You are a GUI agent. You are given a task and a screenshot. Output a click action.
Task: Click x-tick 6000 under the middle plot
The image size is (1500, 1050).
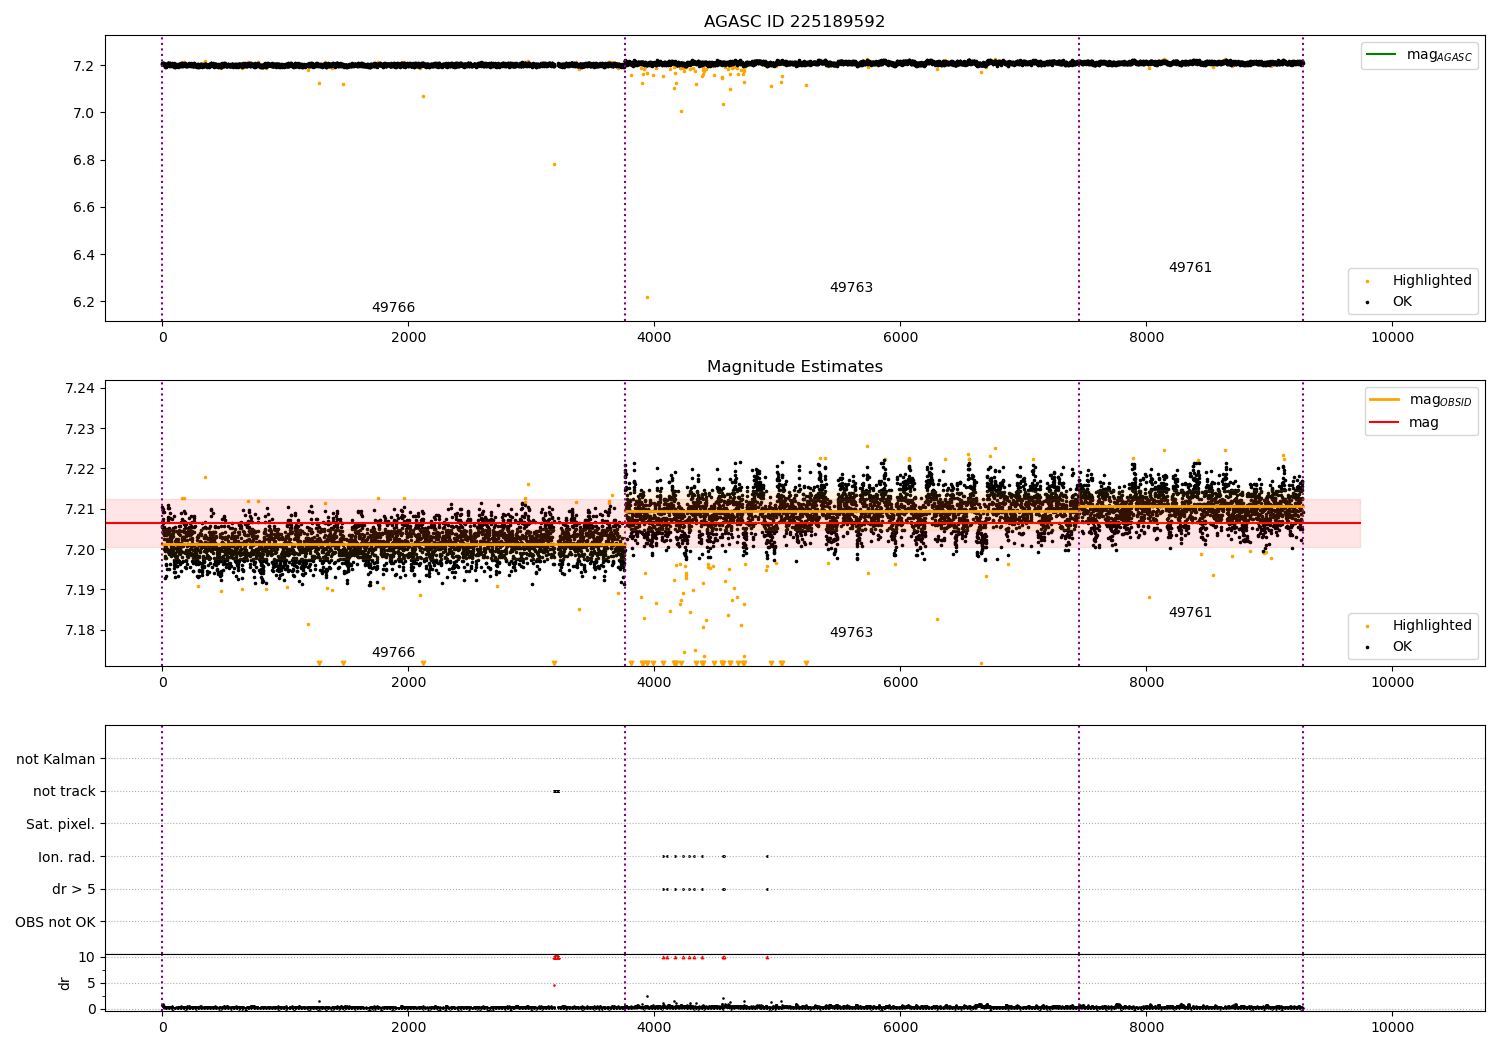pyautogui.click(x=900, y=683)
